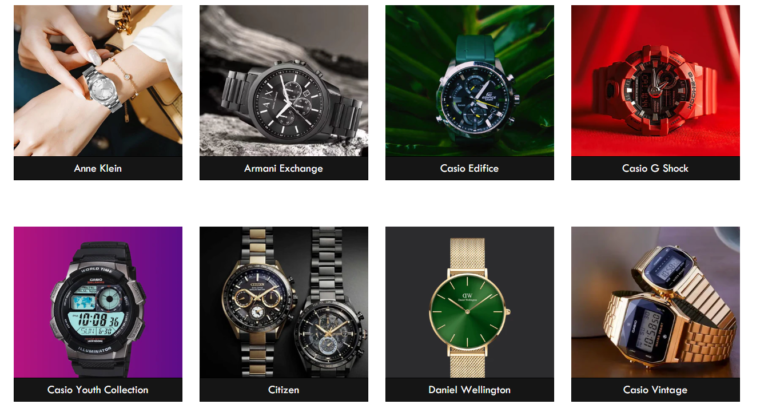Open the gold Casio Vintage watches image
The width and height of the screenshot is (768, 412).
point(655,302)
